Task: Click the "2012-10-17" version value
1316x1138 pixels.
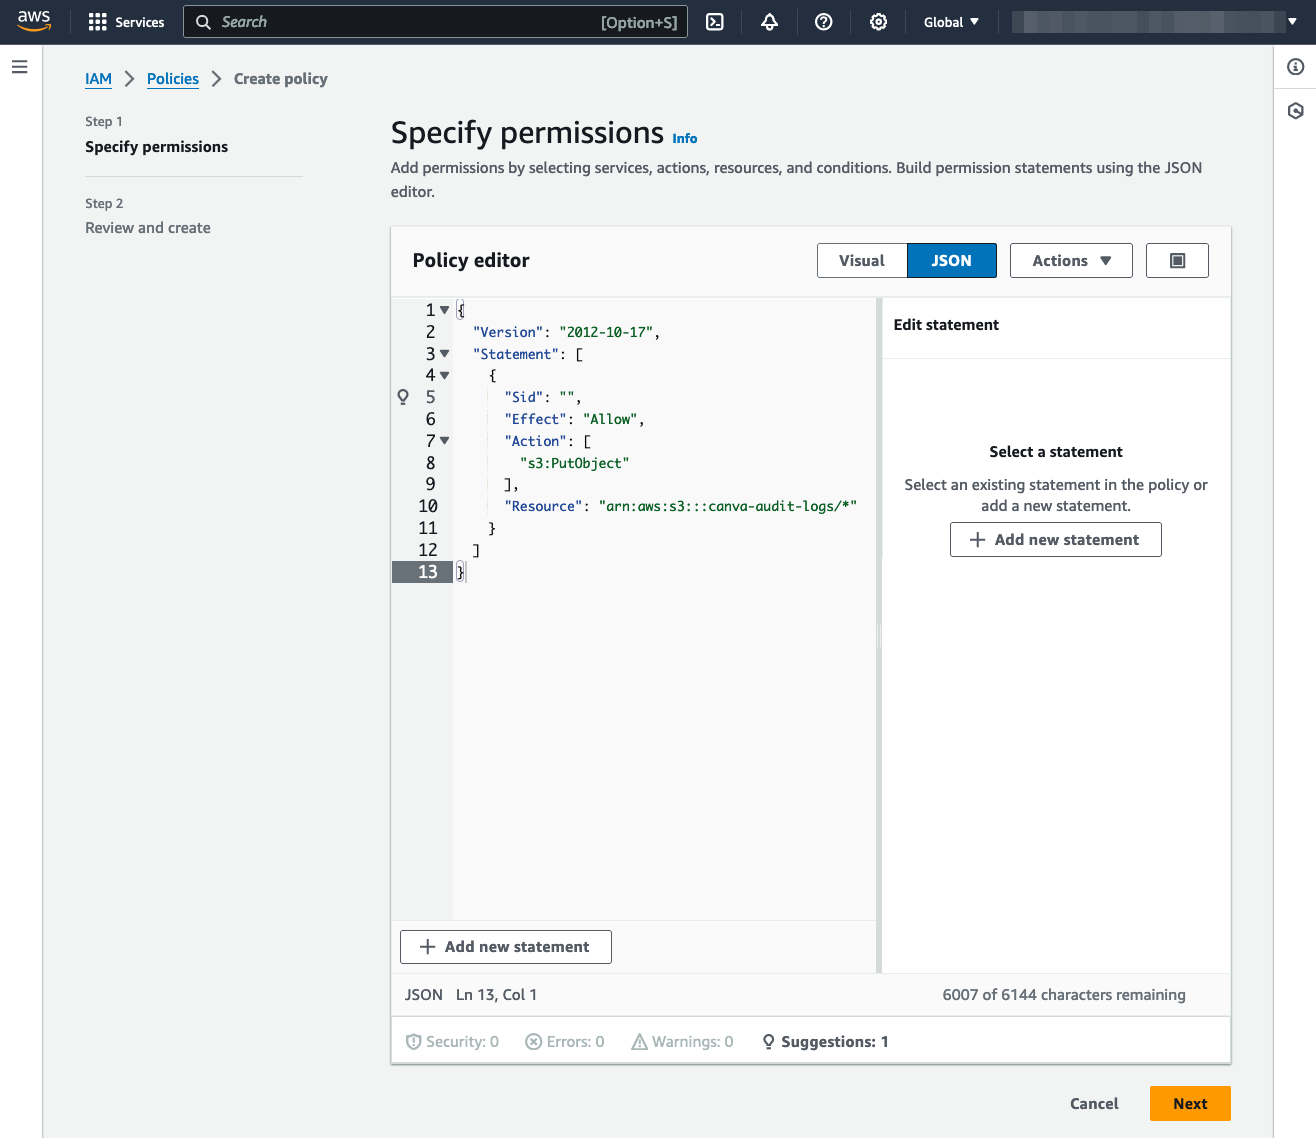Action: [606, 332]
